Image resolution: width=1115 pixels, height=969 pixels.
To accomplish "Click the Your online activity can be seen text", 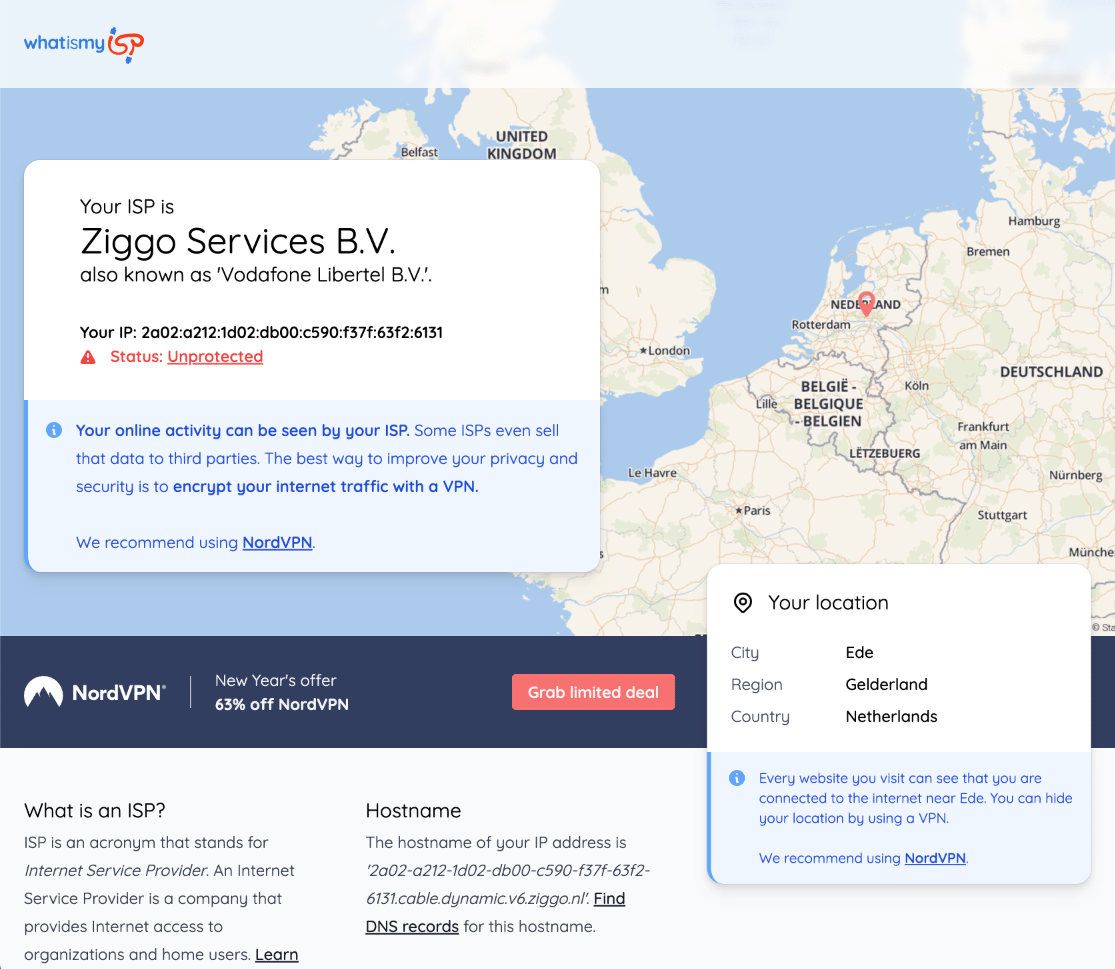I will click(242, 431).
